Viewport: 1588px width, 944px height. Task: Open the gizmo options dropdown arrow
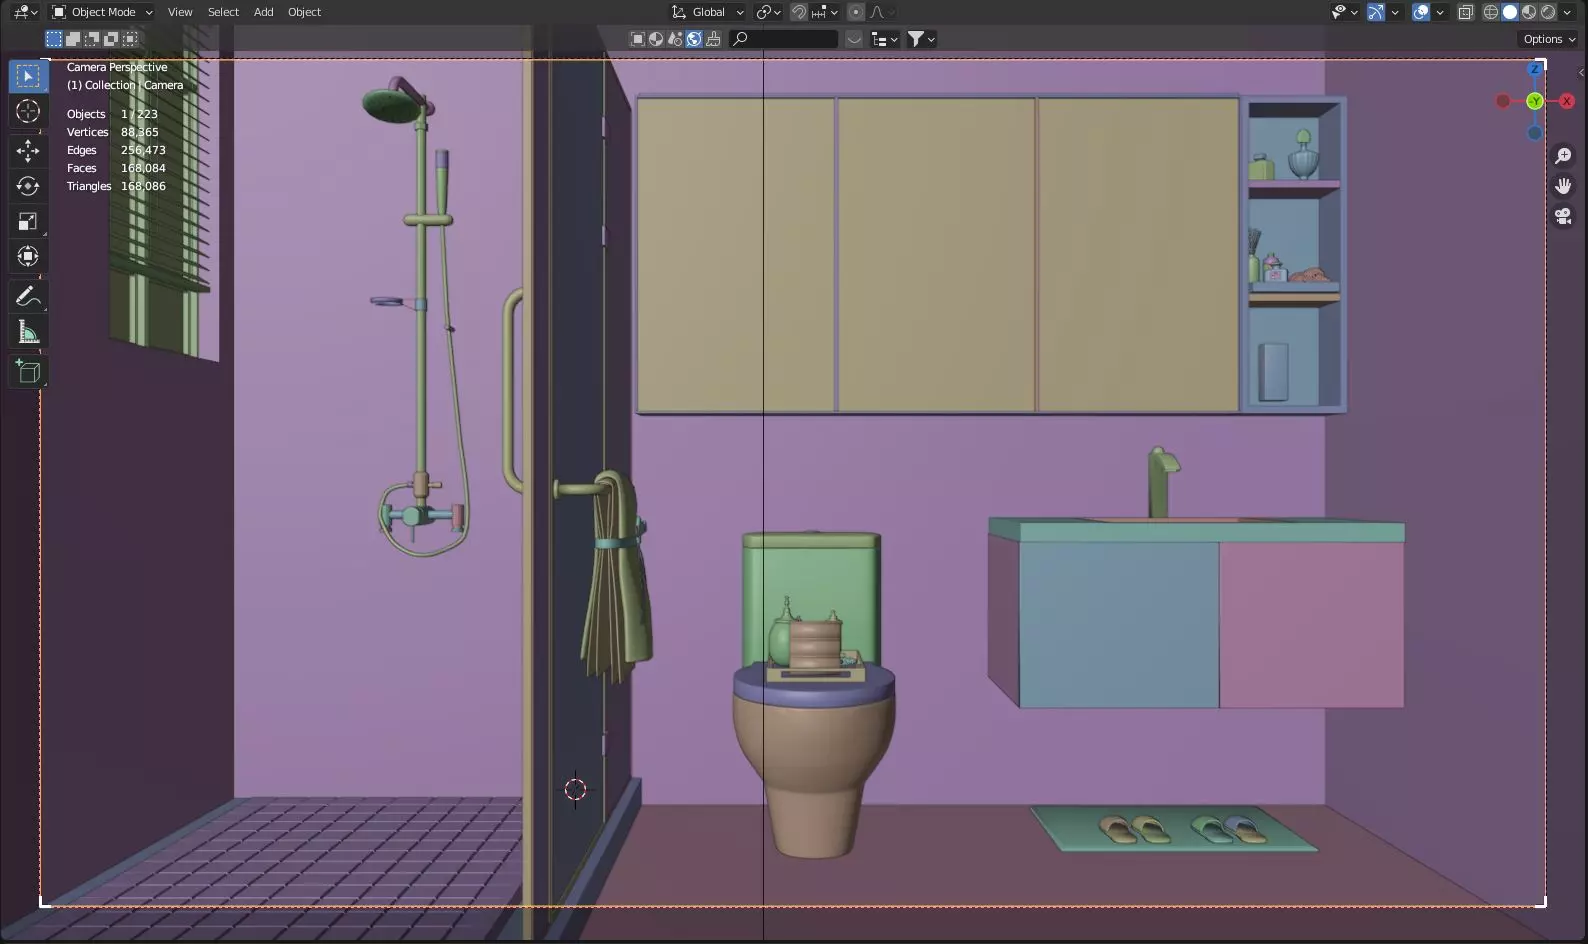pos(1395,12)
